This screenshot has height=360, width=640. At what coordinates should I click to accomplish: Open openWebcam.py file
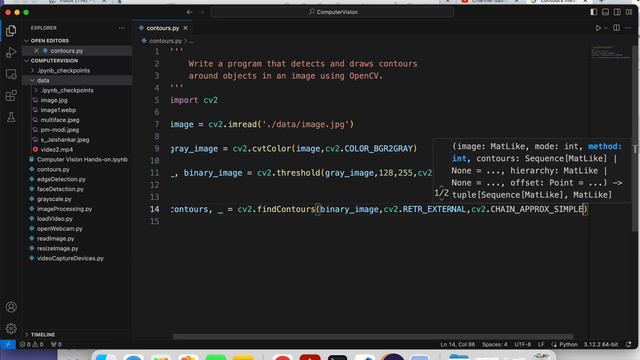coord(60,229)
